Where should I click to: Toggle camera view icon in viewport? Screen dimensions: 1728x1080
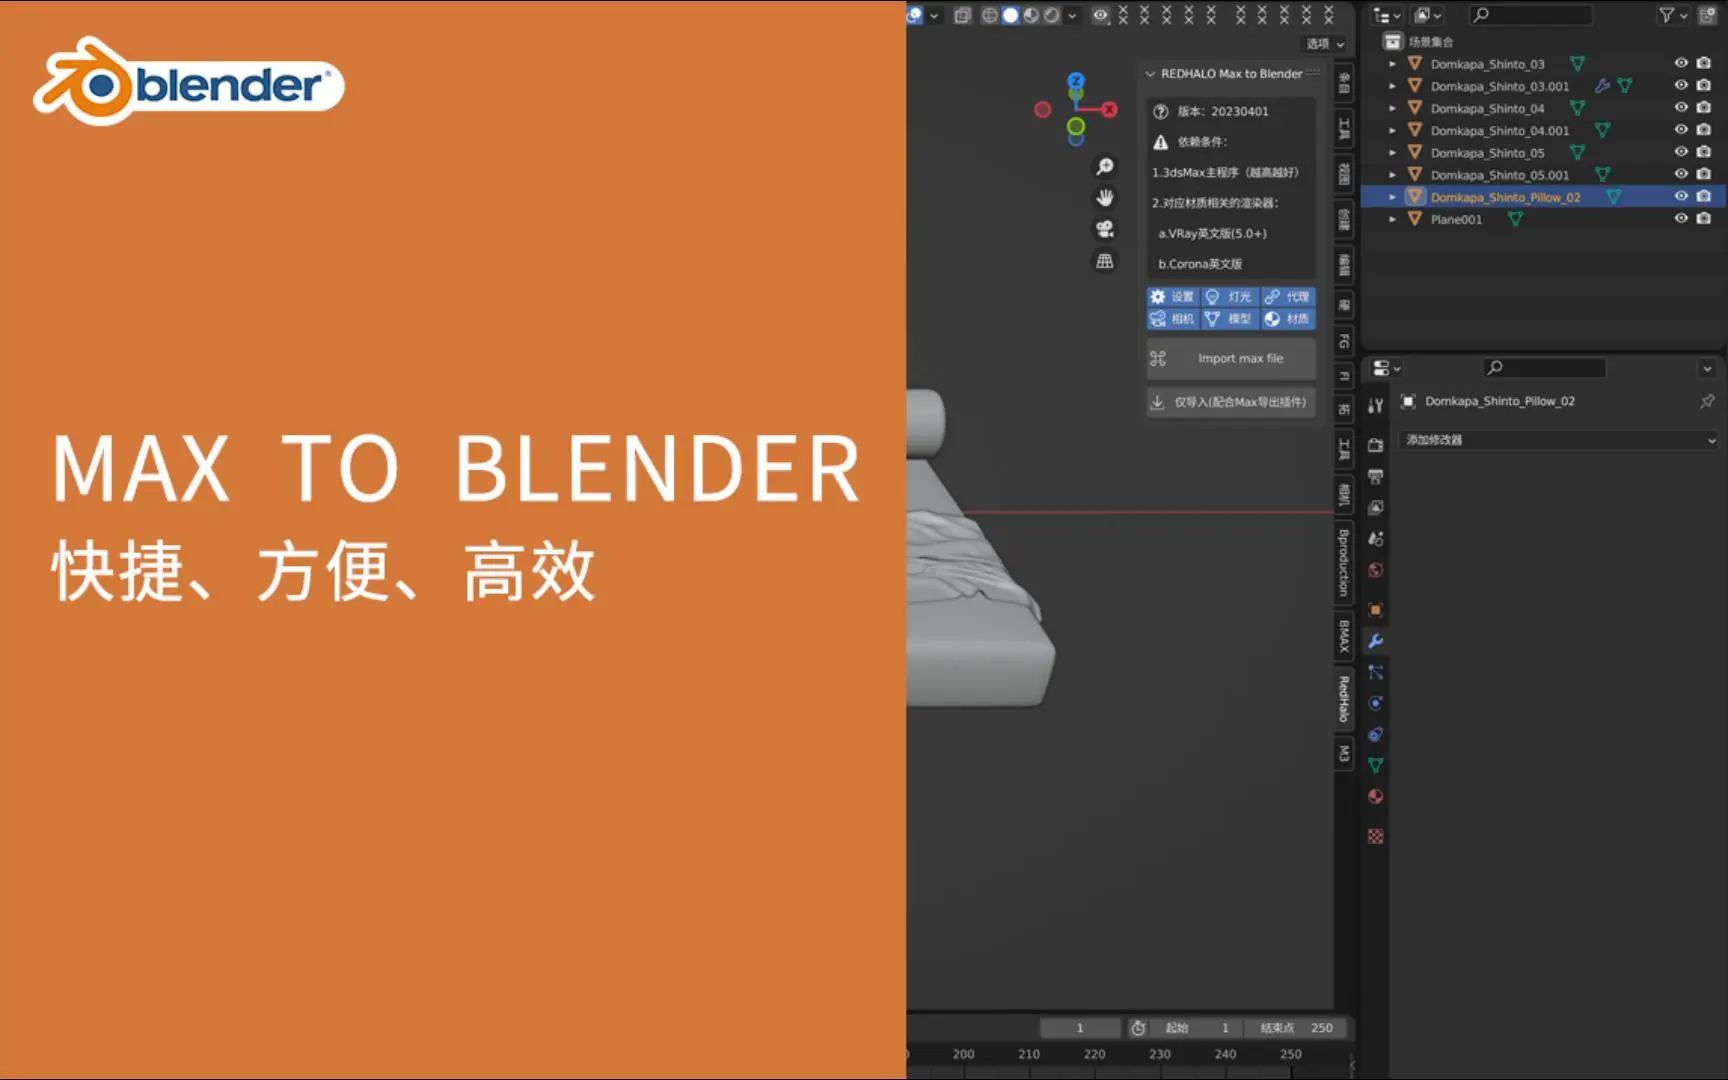1105,229
